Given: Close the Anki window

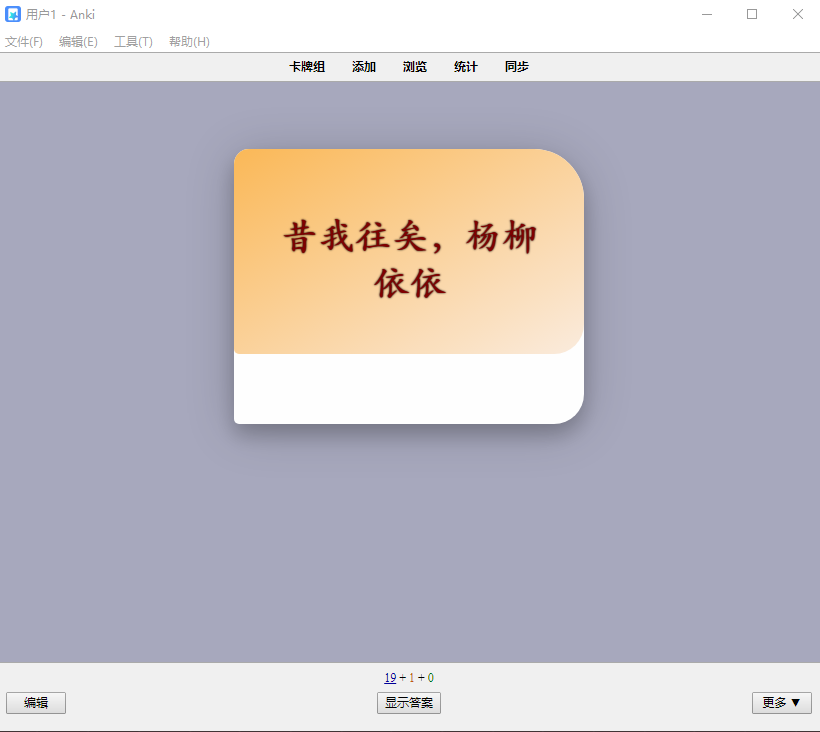Looking at the screenshot, I should tap(798, 15).
